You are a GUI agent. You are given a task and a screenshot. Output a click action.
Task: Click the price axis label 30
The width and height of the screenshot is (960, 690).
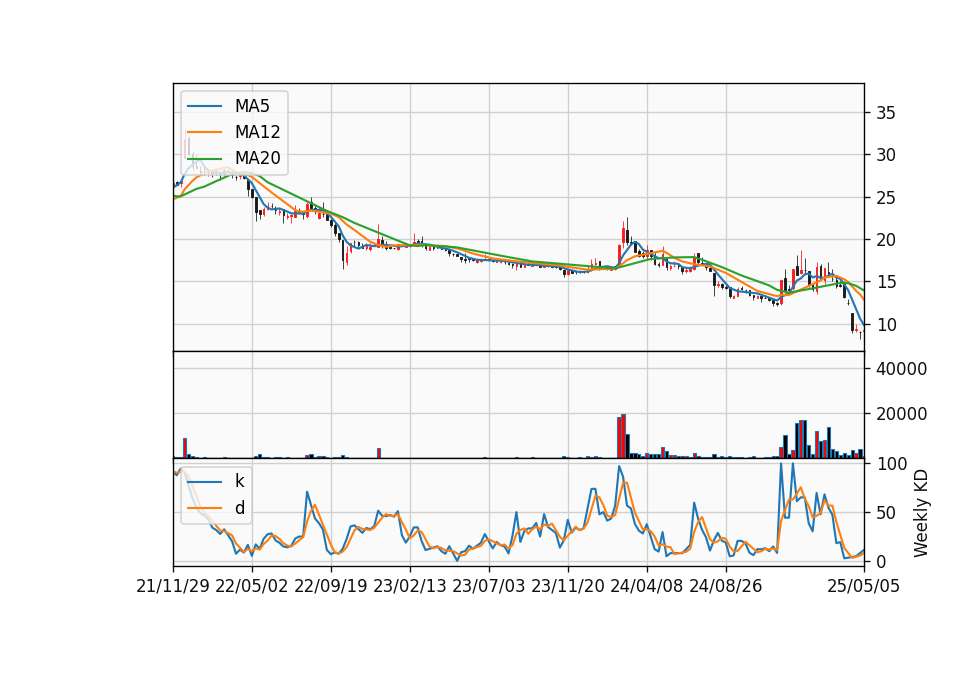coord(886,155)
